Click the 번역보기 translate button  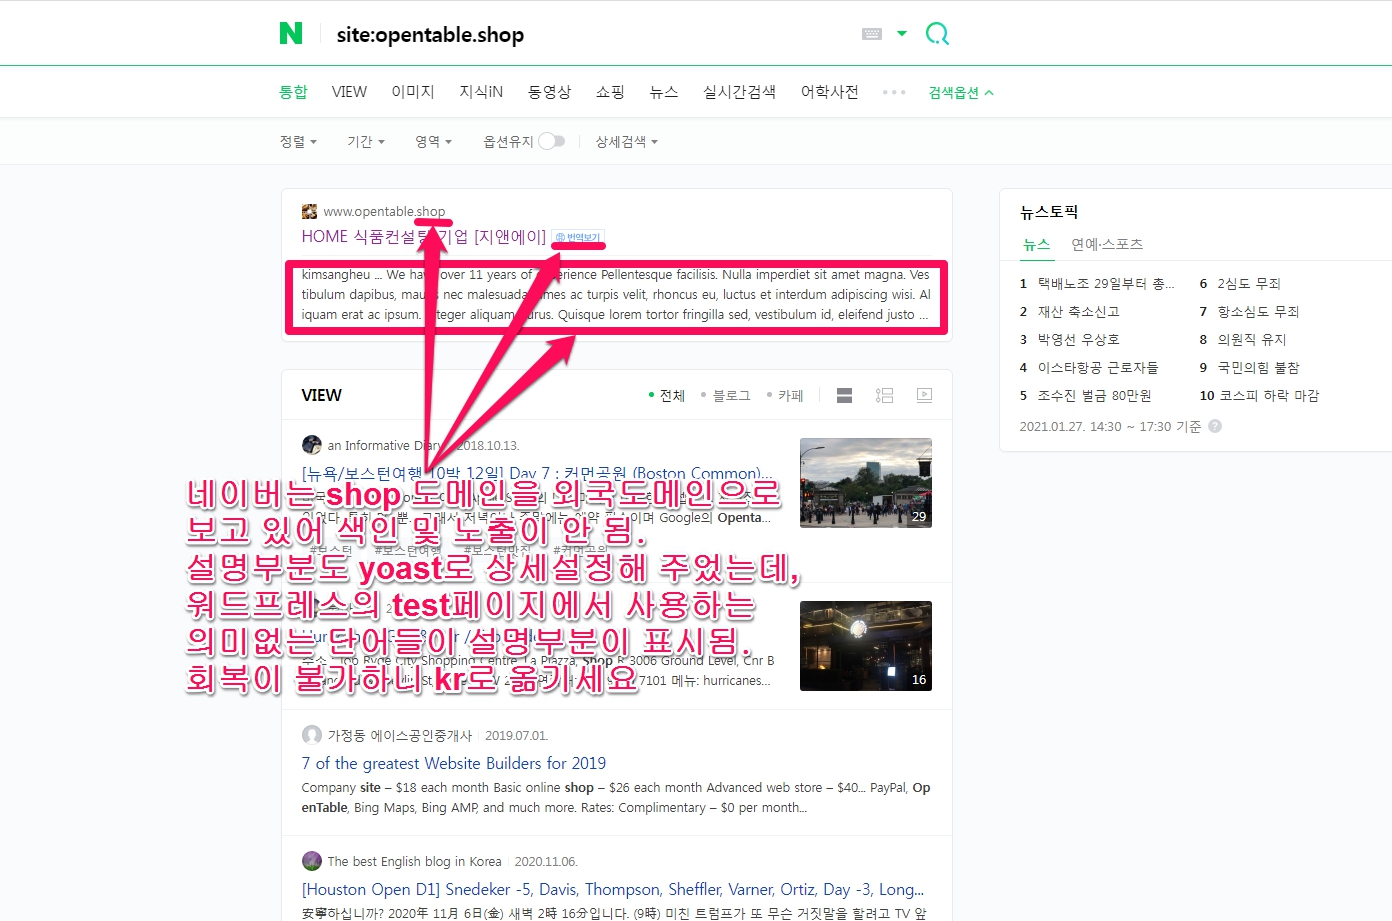(x=578, y=238)
